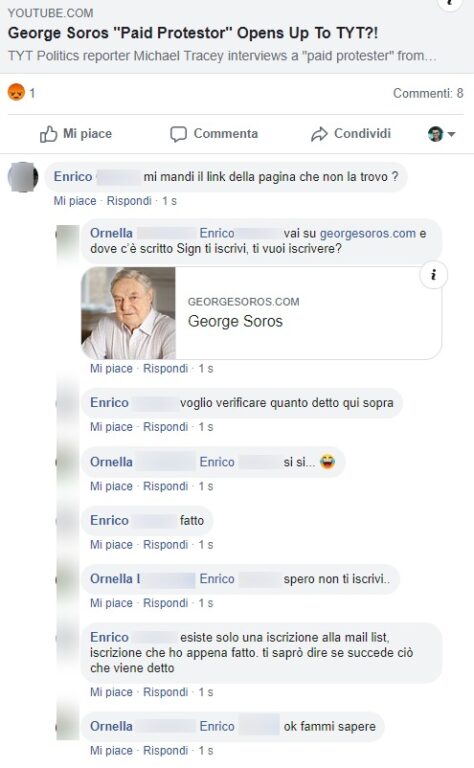Click the info icon on George Soros link card

433,275
